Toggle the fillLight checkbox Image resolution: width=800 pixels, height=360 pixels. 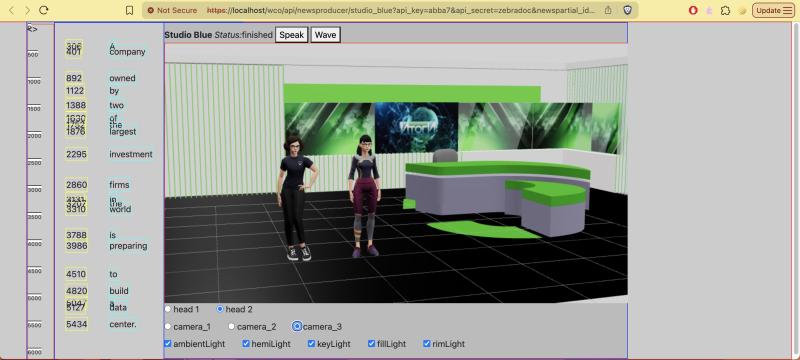(x=371, y=344)
